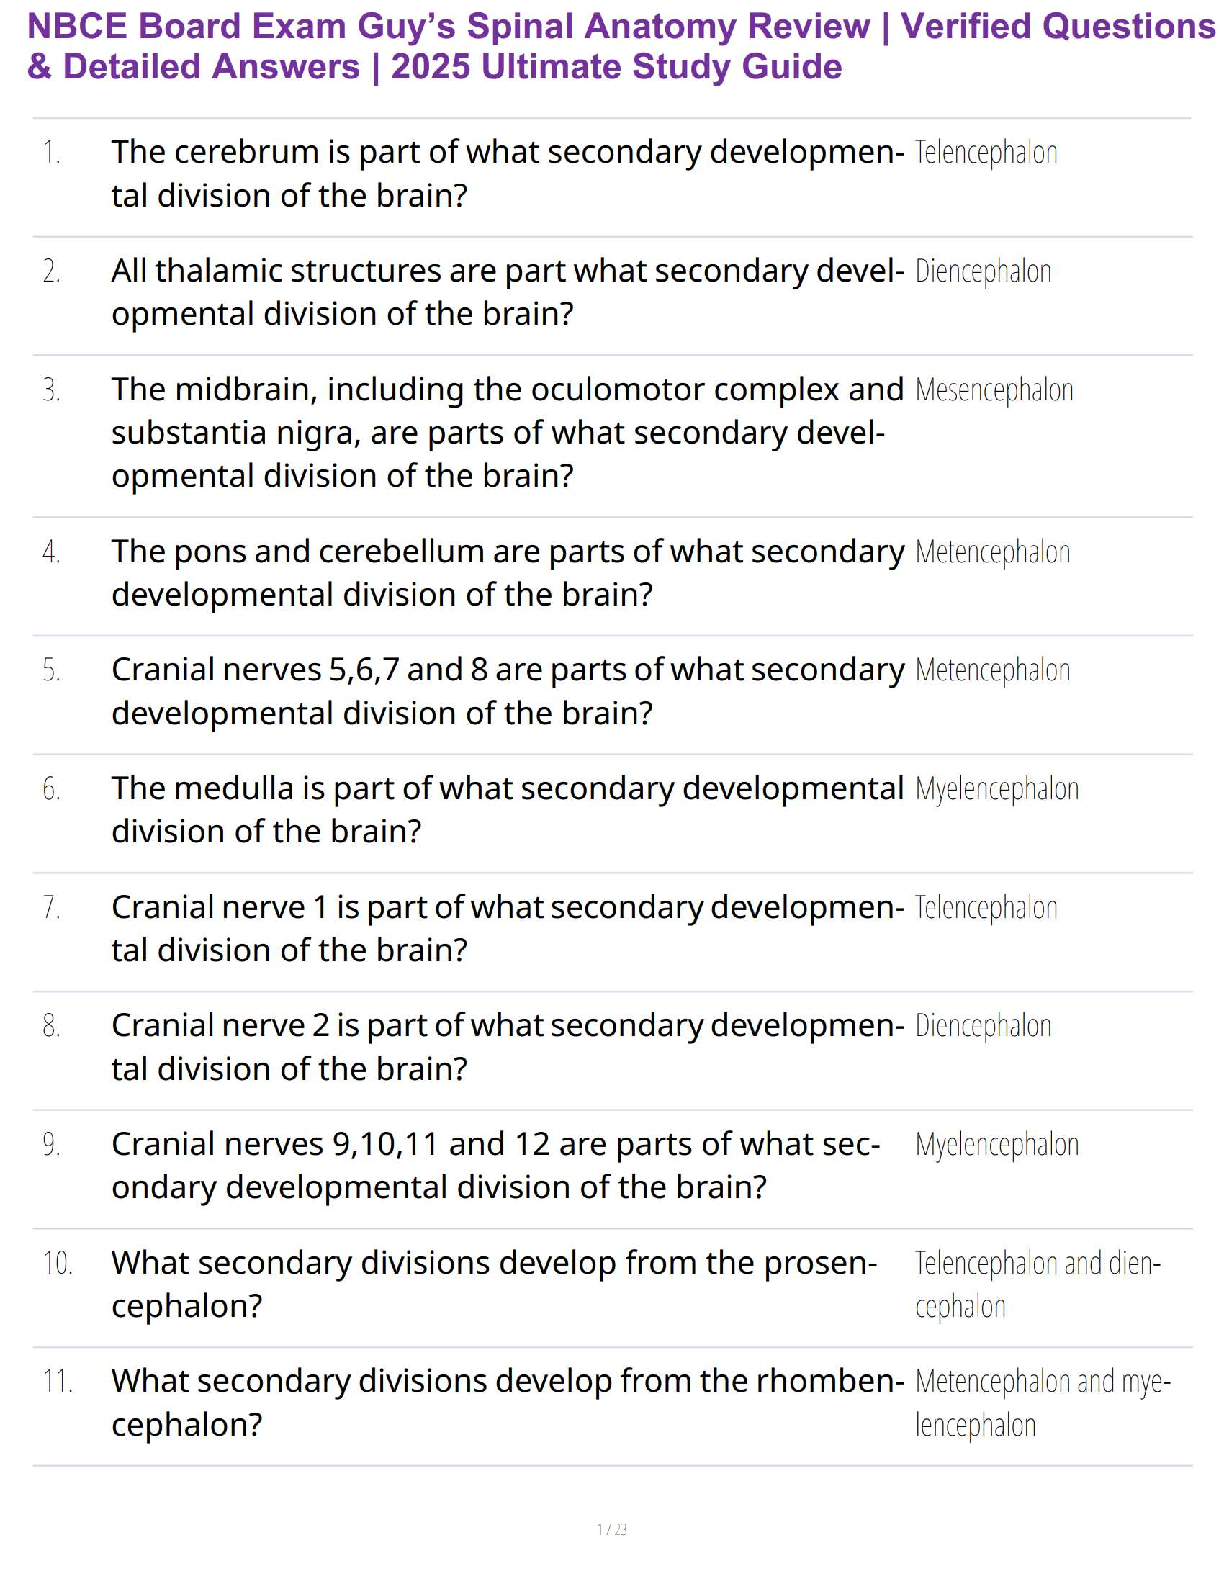Click Metencephalon answer for cranial nerves 5,6,7,8
The image size is (1224, 1584).
pyautogui.click(x=992, y=670)
